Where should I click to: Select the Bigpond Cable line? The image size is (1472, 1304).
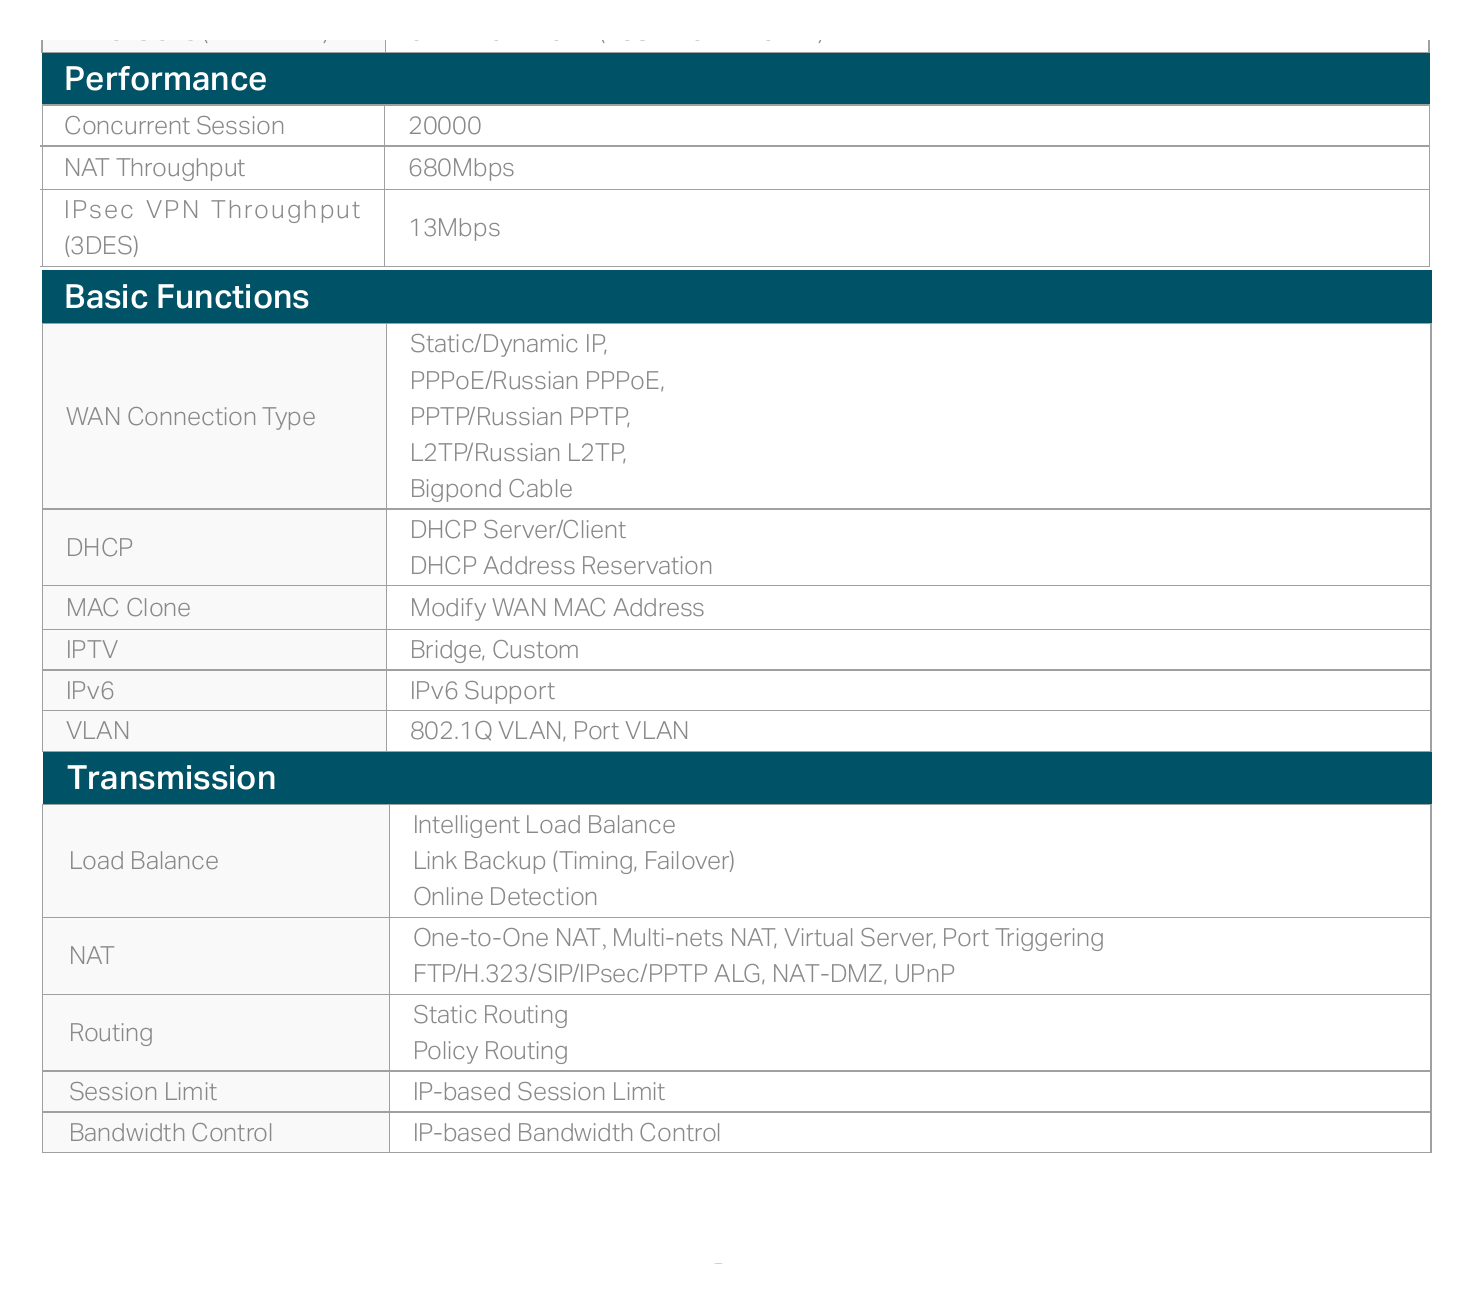[x=491, y=489]
